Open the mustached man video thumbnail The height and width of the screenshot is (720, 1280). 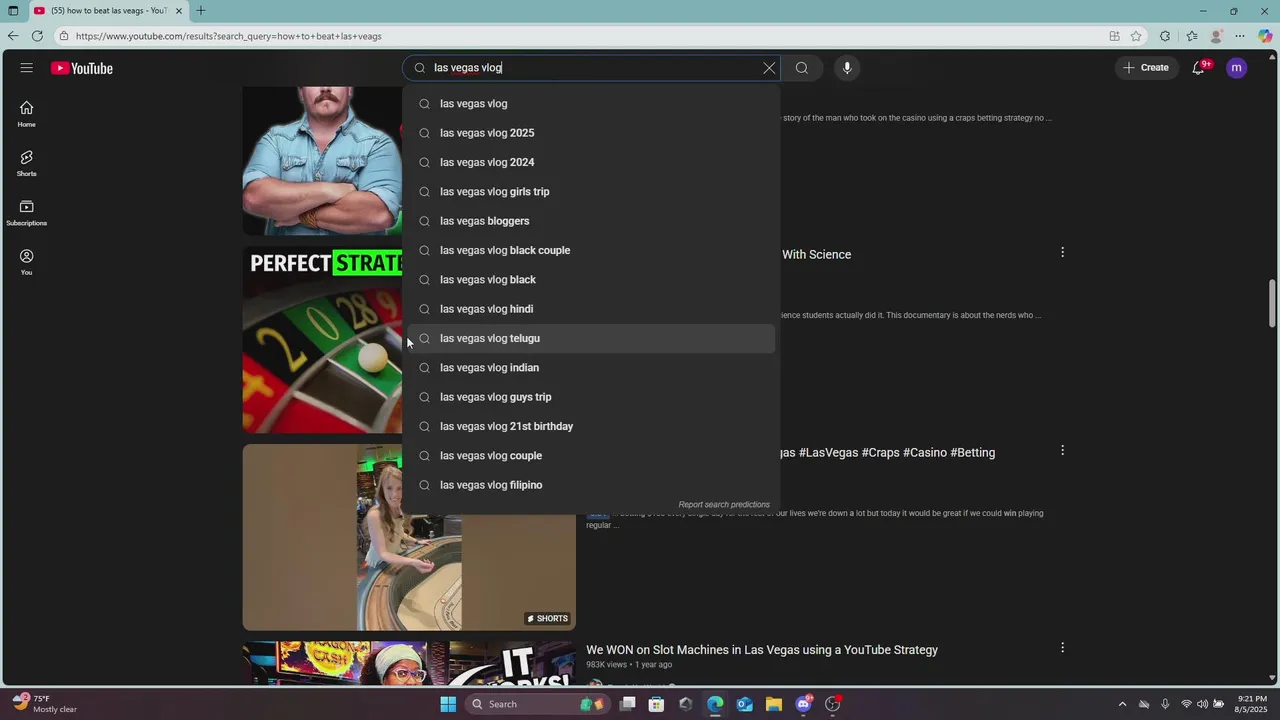[322, 160]
